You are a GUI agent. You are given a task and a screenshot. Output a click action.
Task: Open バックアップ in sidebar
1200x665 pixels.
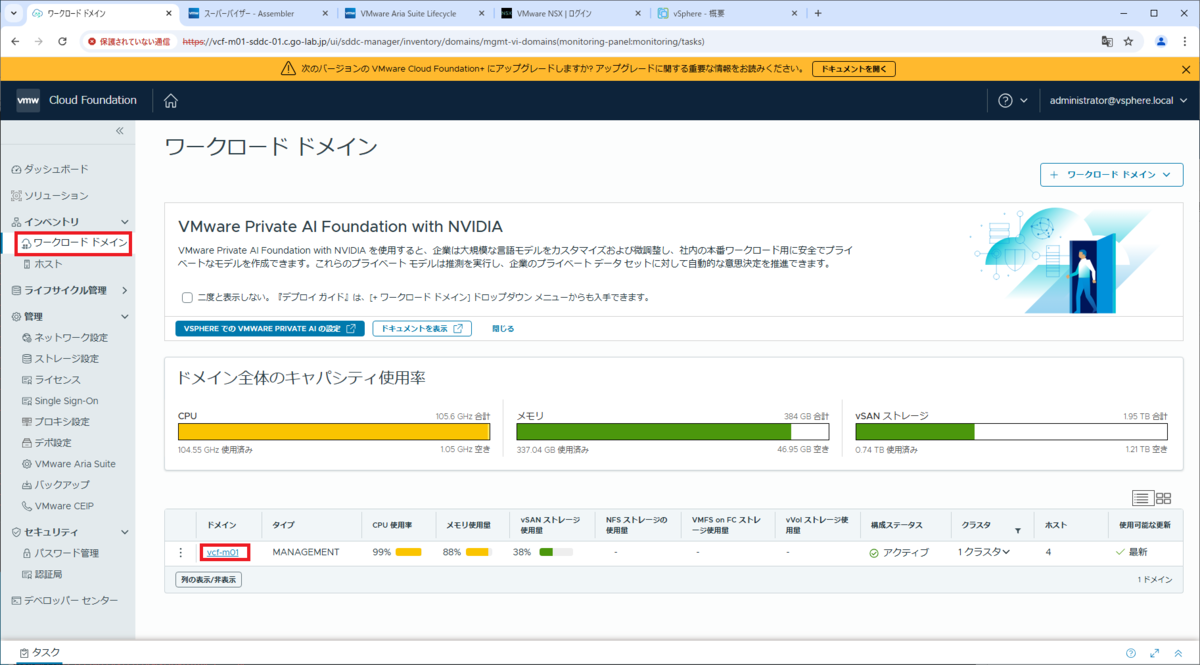[x=55, y=485]
